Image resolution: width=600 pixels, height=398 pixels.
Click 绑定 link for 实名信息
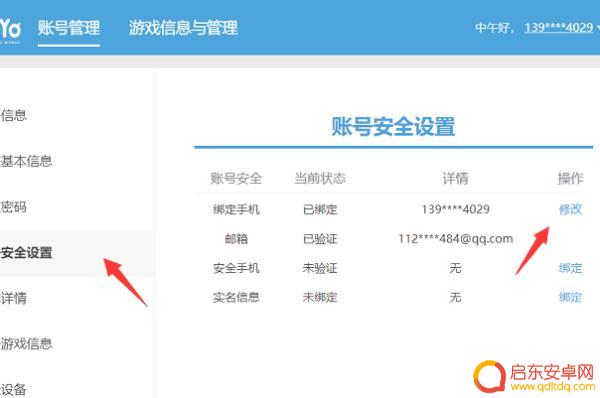tap(570, 297)
